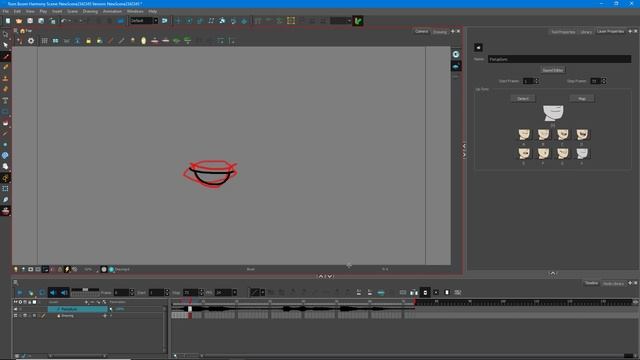Click the Detect lip-sync button
The image size is (640, 360).
pos(523,99)
